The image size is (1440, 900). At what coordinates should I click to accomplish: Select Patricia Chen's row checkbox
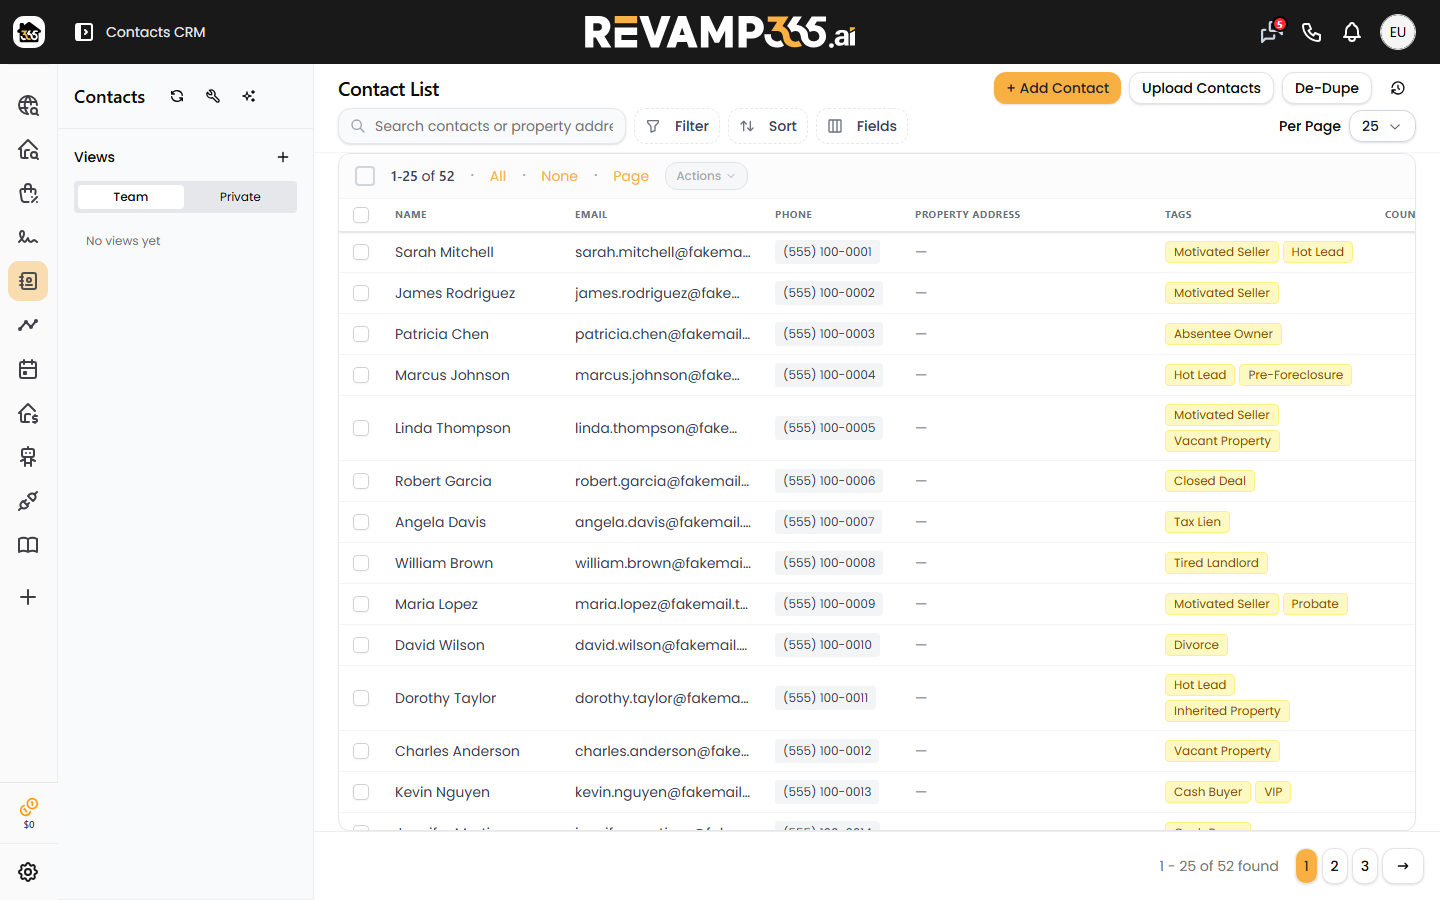click(x=361, y=334)
